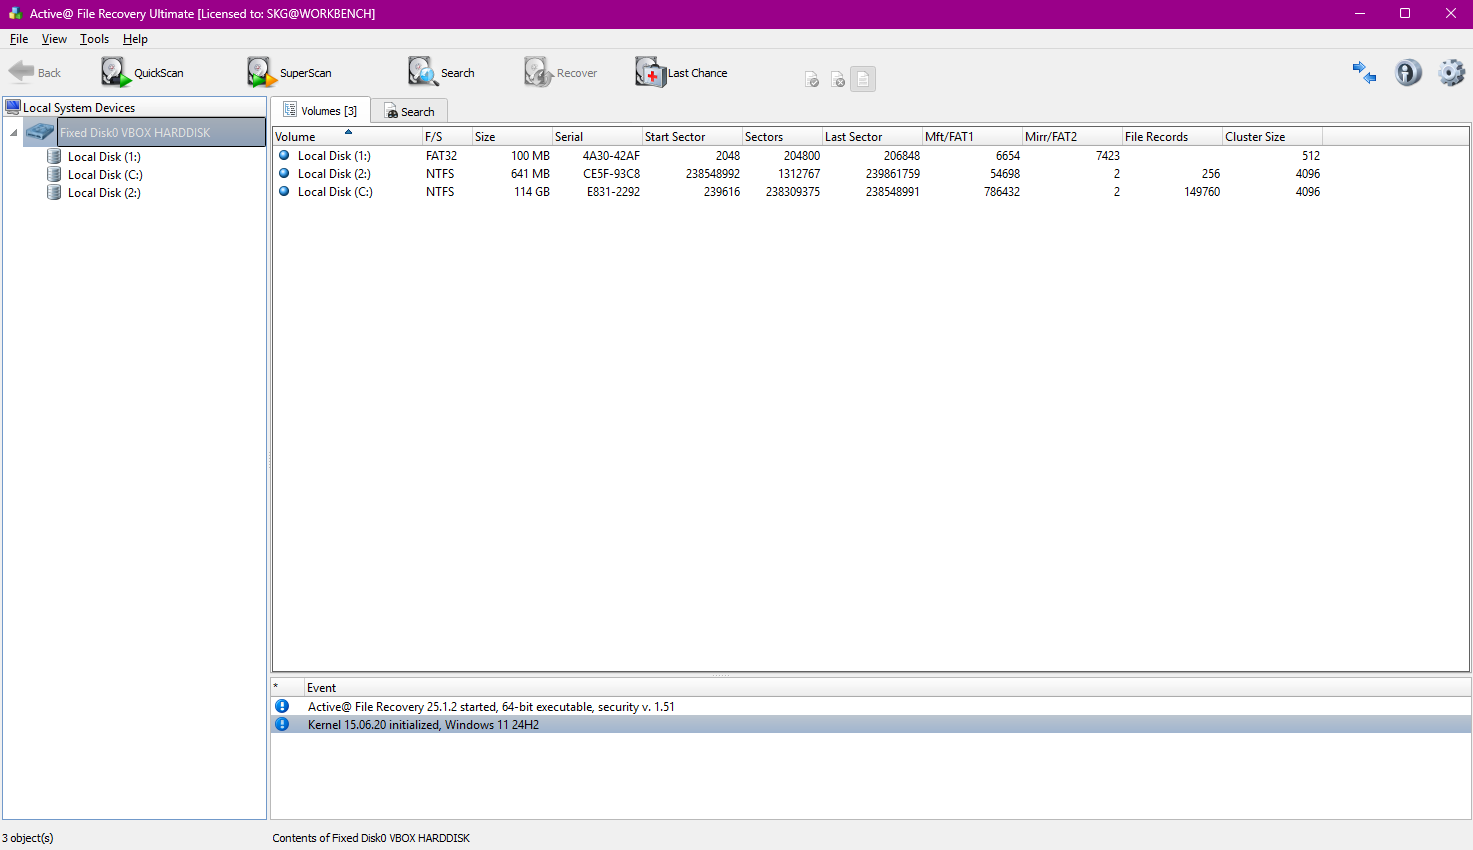1473x850 pixels.
Task: Sort by Mirr/FAT2 column header
Action: [x=1072, y=136]
